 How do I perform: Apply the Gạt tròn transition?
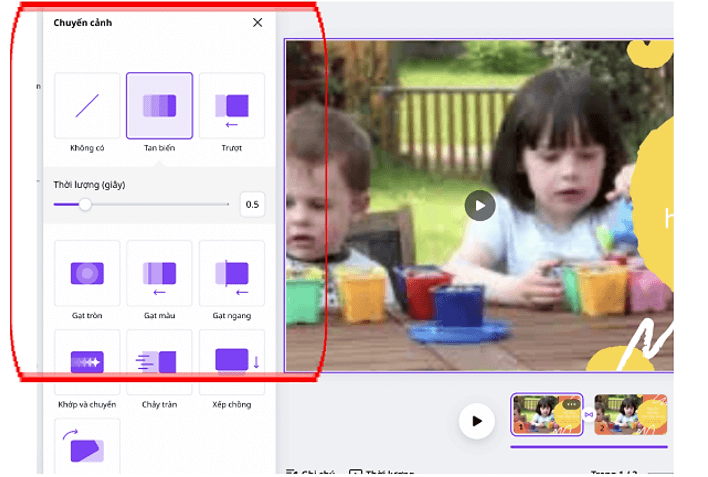pyautogui.click(x=87, y=273)
